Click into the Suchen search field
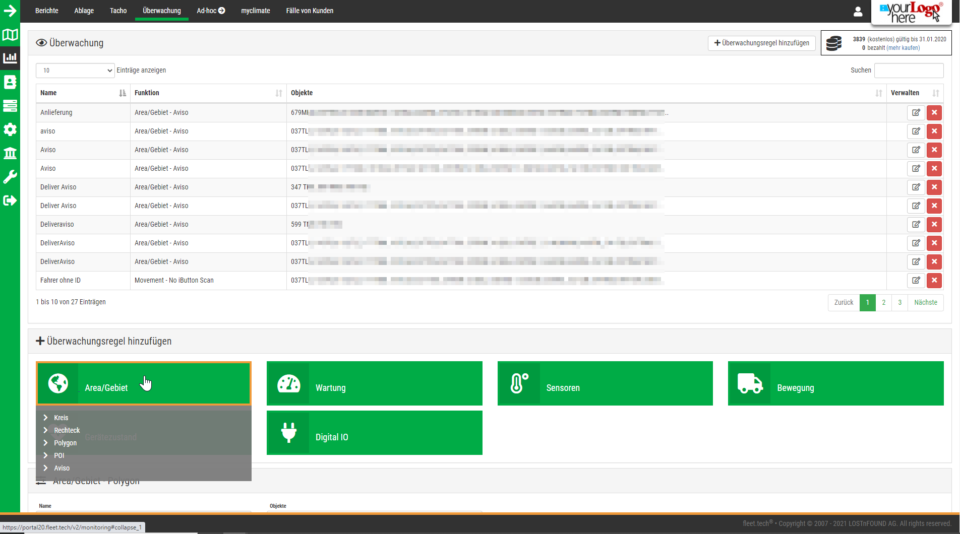 908,70
